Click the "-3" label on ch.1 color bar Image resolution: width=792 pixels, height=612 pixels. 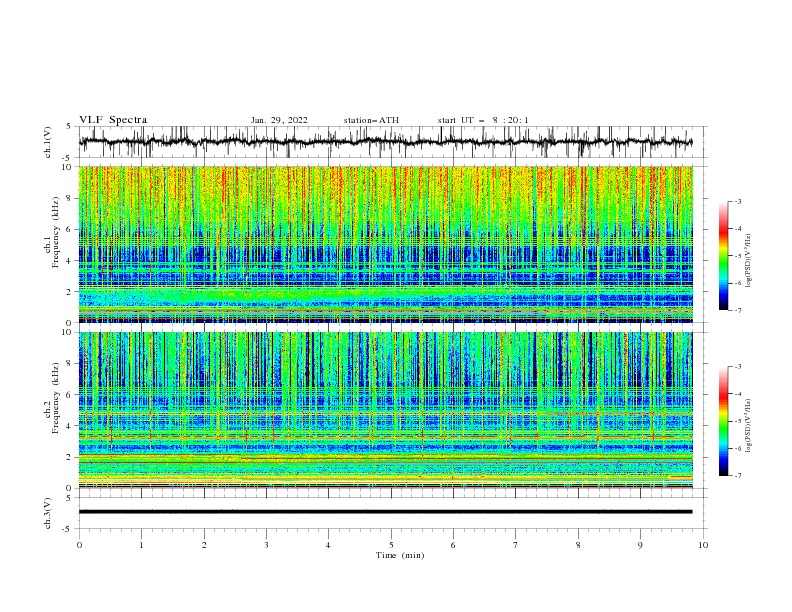737,201
